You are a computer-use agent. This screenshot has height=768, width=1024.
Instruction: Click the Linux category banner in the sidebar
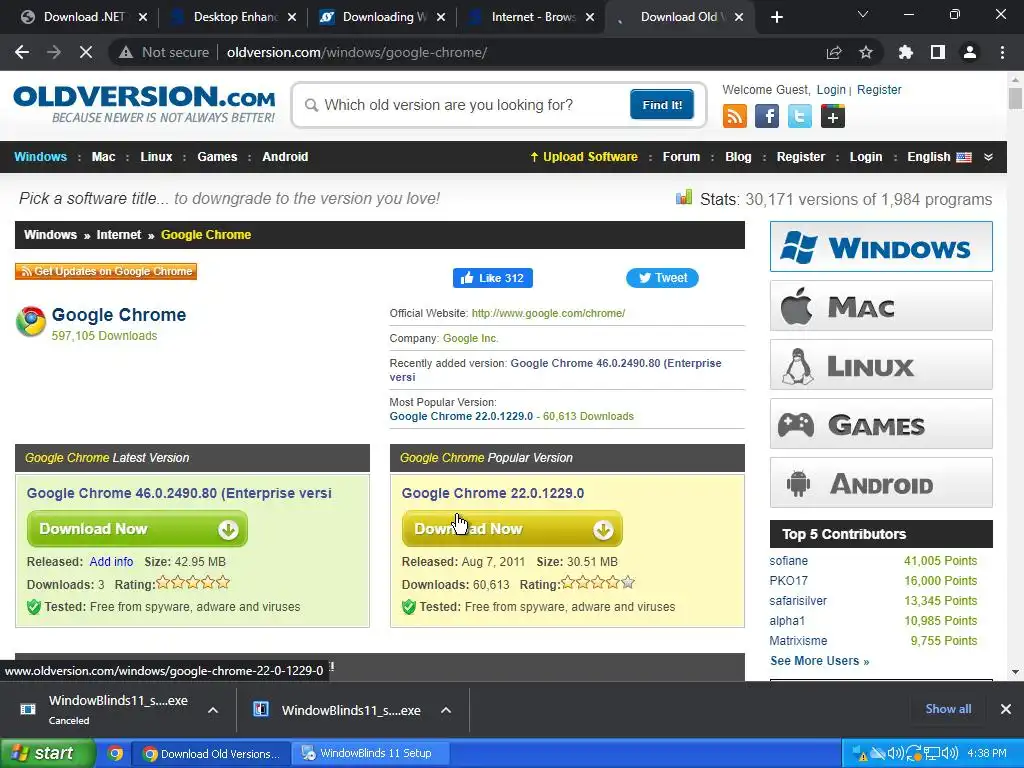[881, 364]
